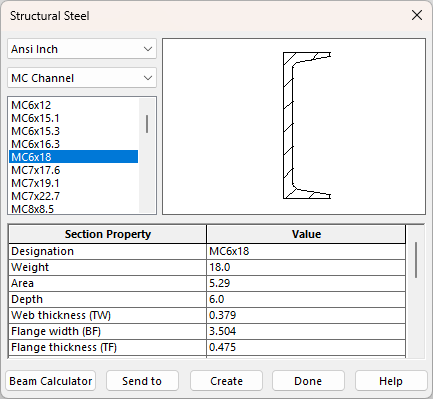Select the highlighted MC6x18 list entry

point(73,157)
